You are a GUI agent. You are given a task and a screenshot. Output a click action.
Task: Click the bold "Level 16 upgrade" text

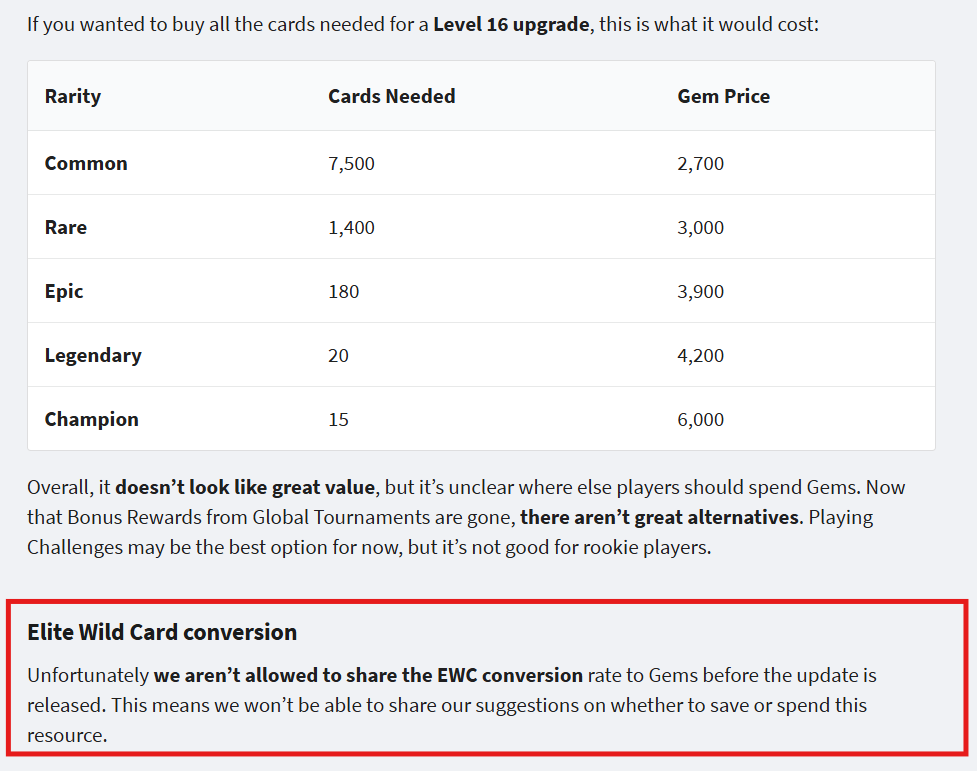coord(511,23)
